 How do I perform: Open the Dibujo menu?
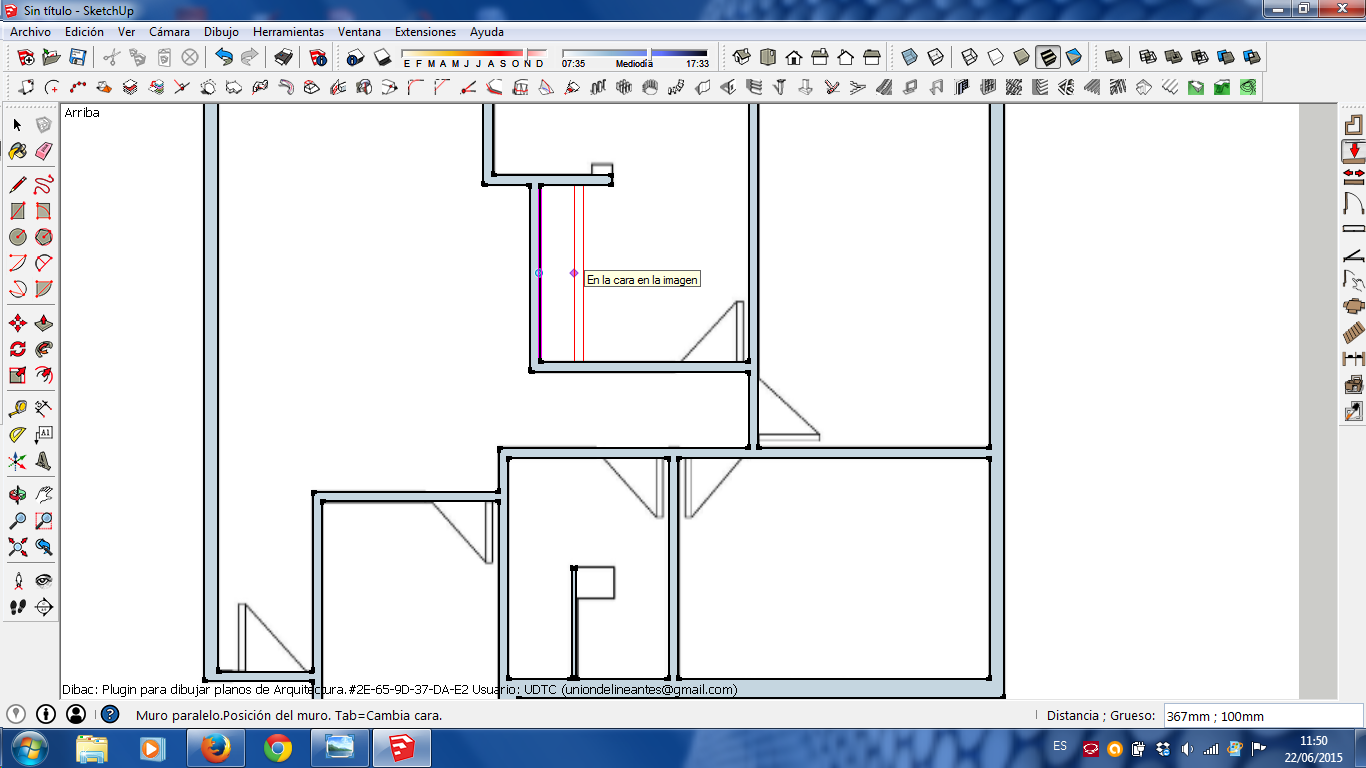(x=221, y=32)
